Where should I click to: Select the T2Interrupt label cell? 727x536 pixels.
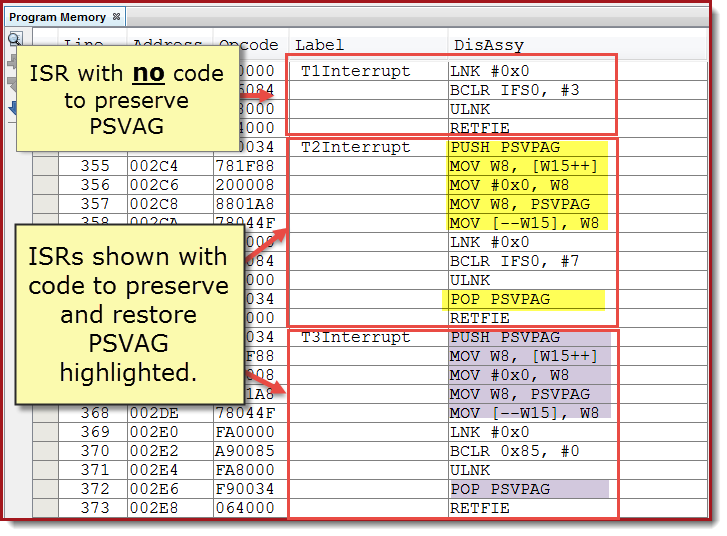point(355,147)
